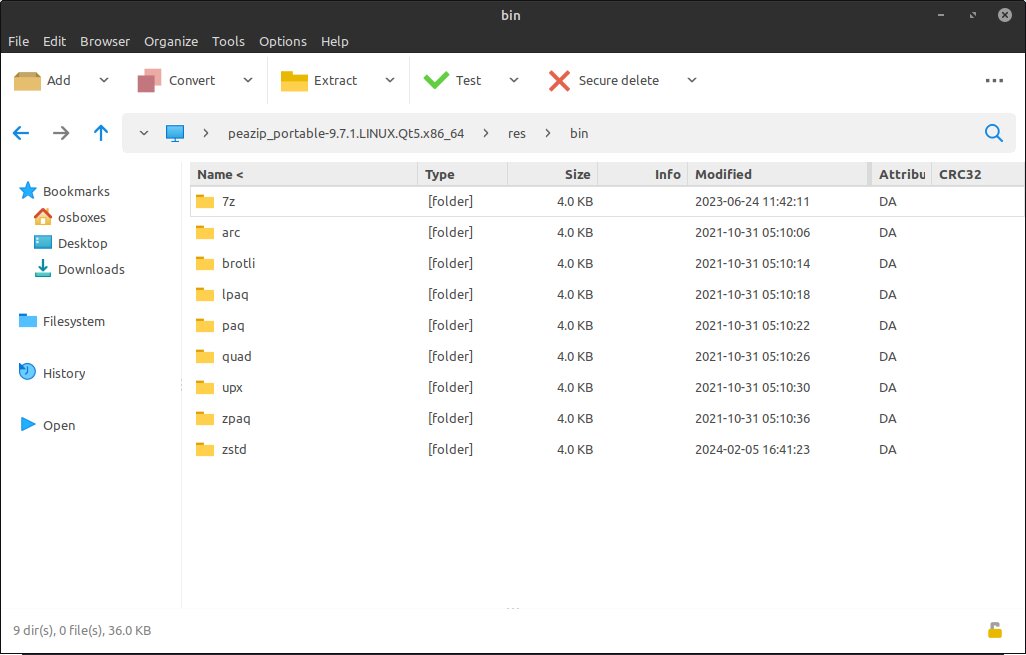Go back with the left arrow

(x=21, y=133)
